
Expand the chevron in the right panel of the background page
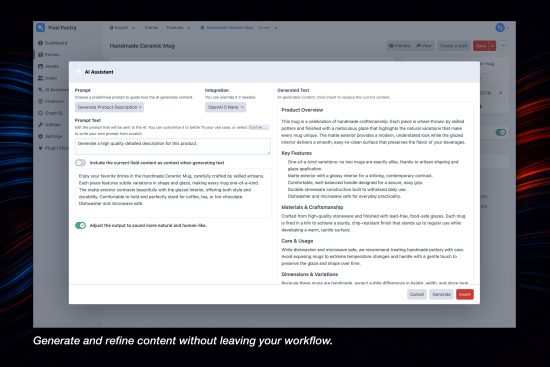click(x=501, y=93)
